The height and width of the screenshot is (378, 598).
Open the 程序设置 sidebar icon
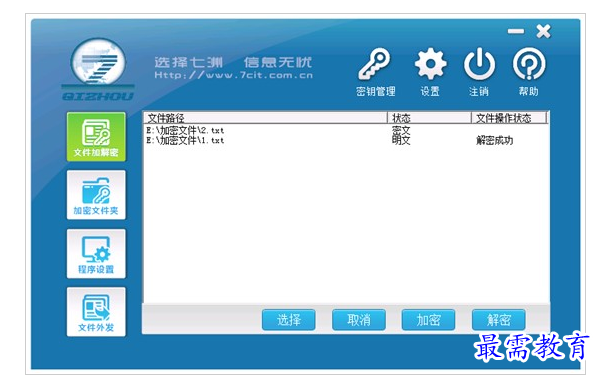pos(96,254)
